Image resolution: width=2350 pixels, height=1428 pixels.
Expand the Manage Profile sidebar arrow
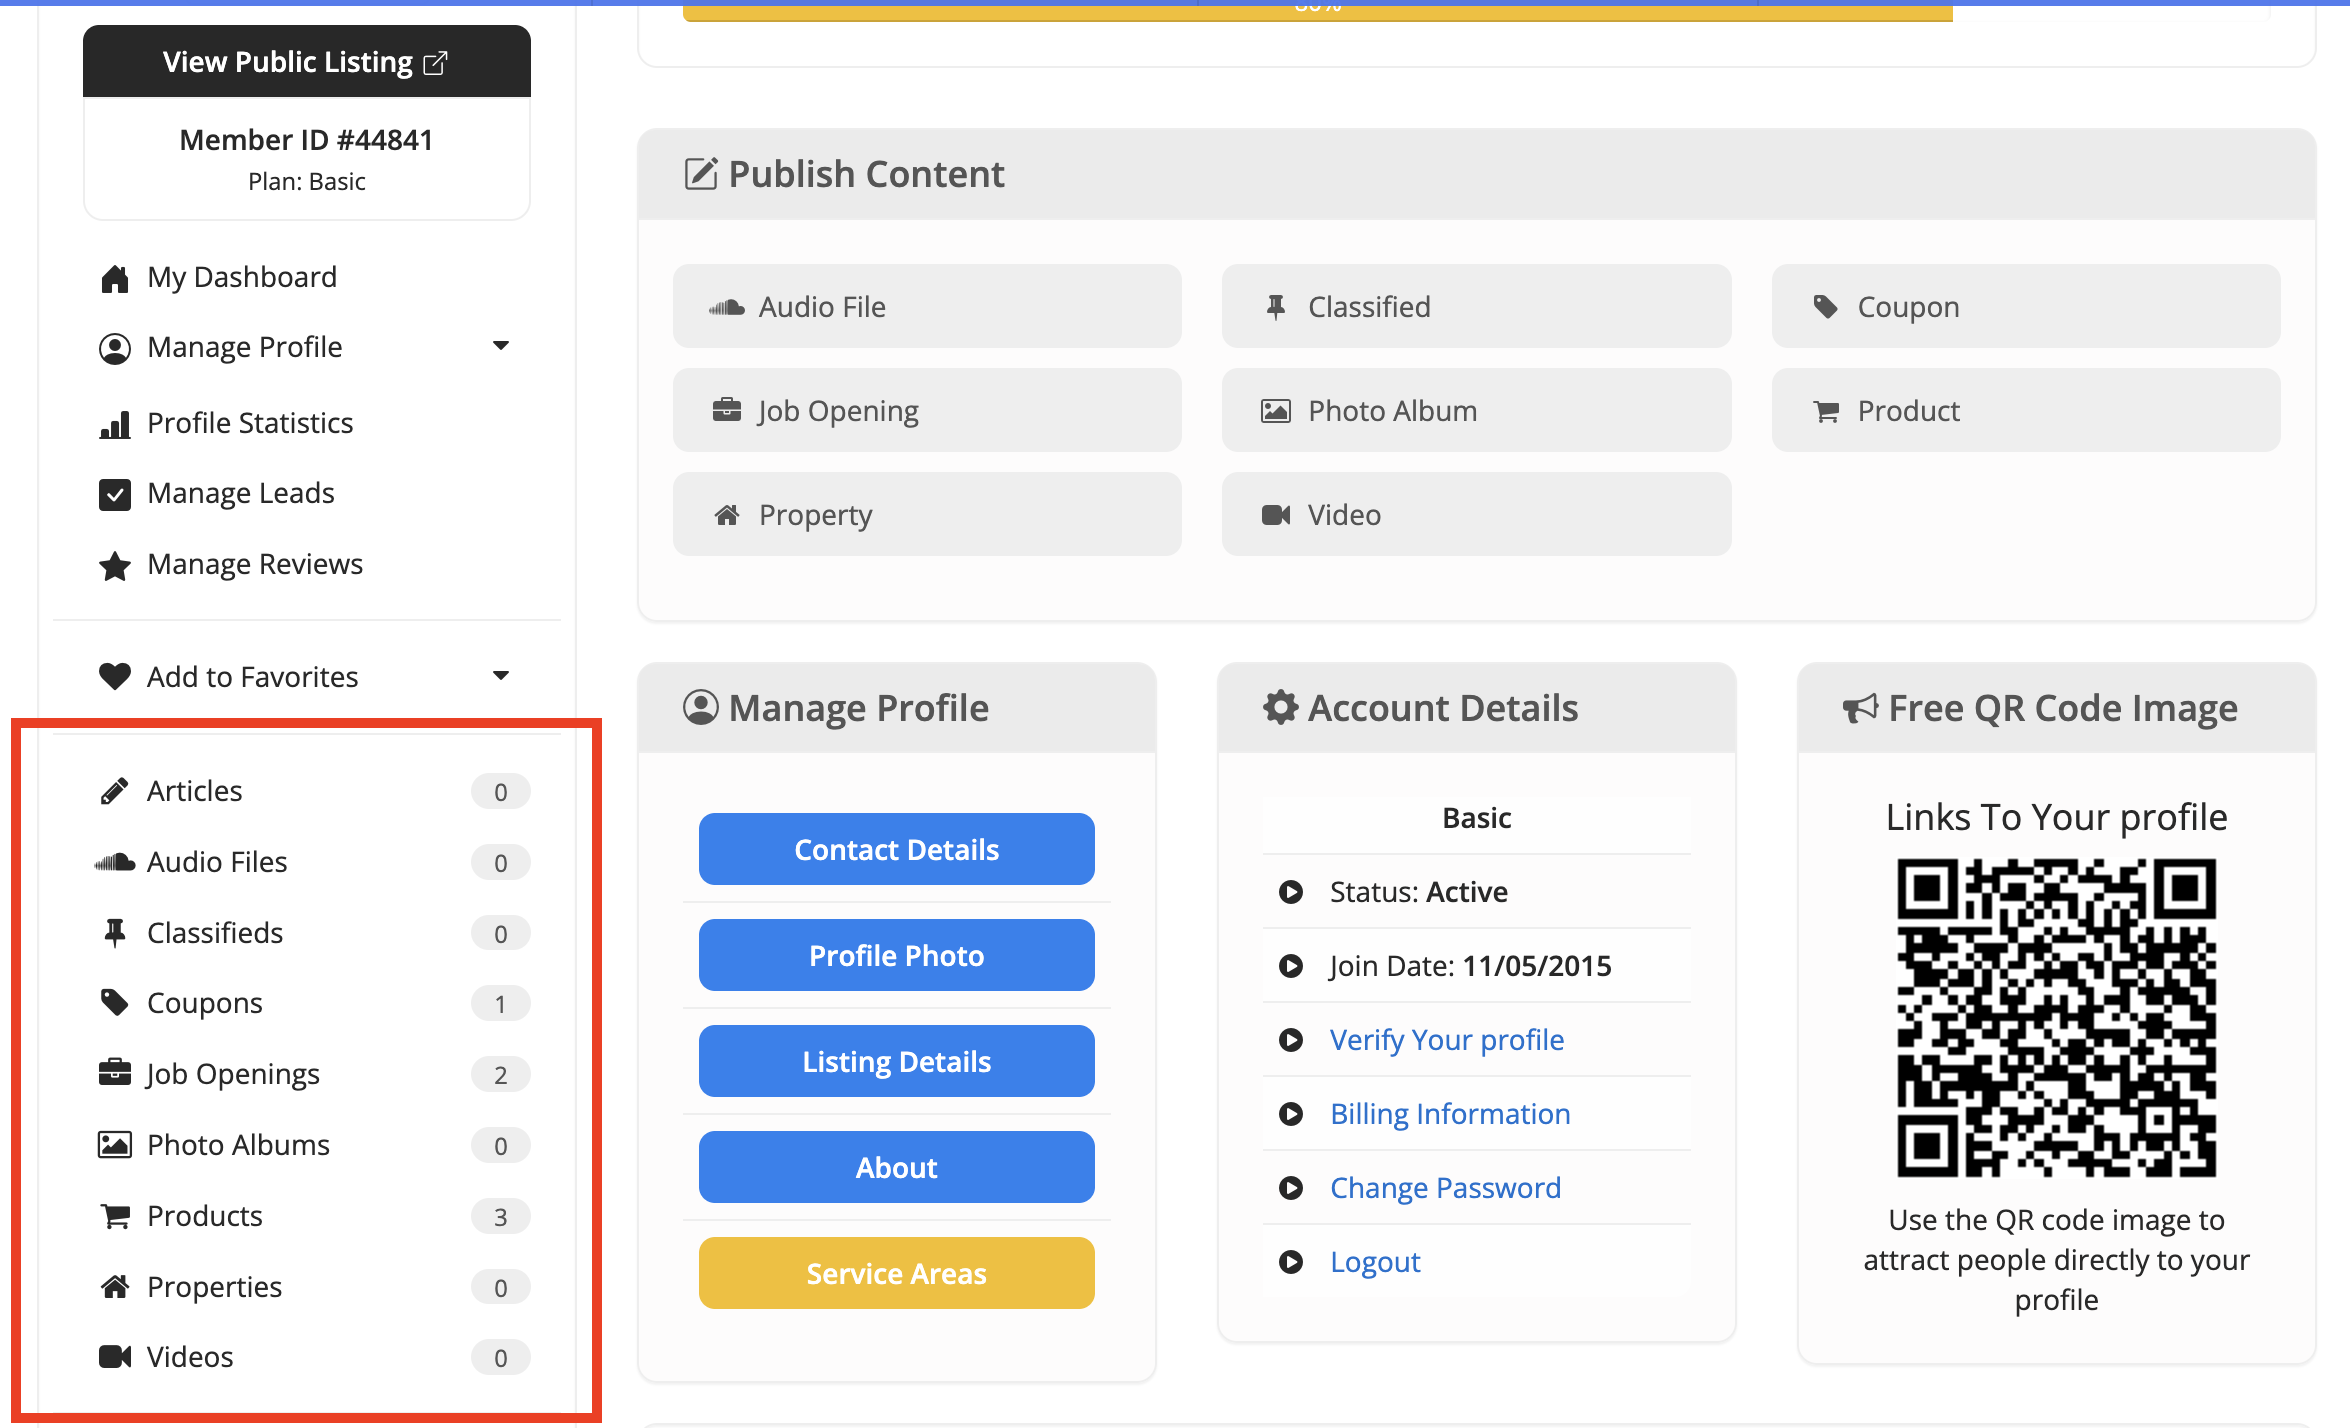[501, 346]
